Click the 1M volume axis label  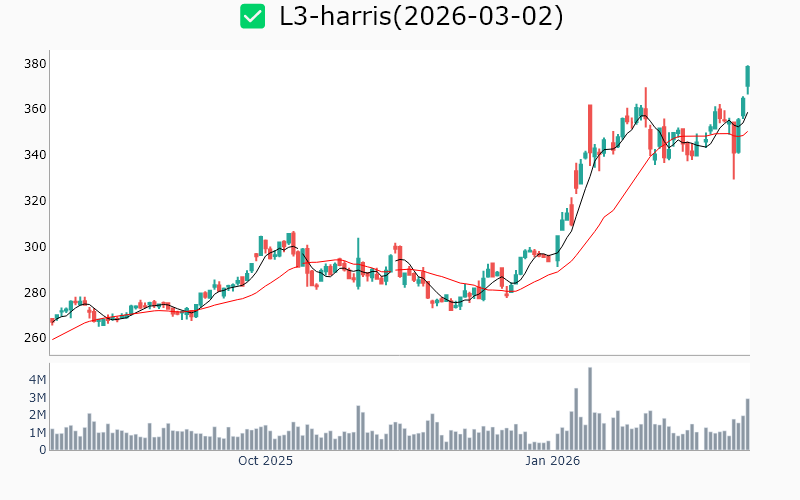coord(36,433)
